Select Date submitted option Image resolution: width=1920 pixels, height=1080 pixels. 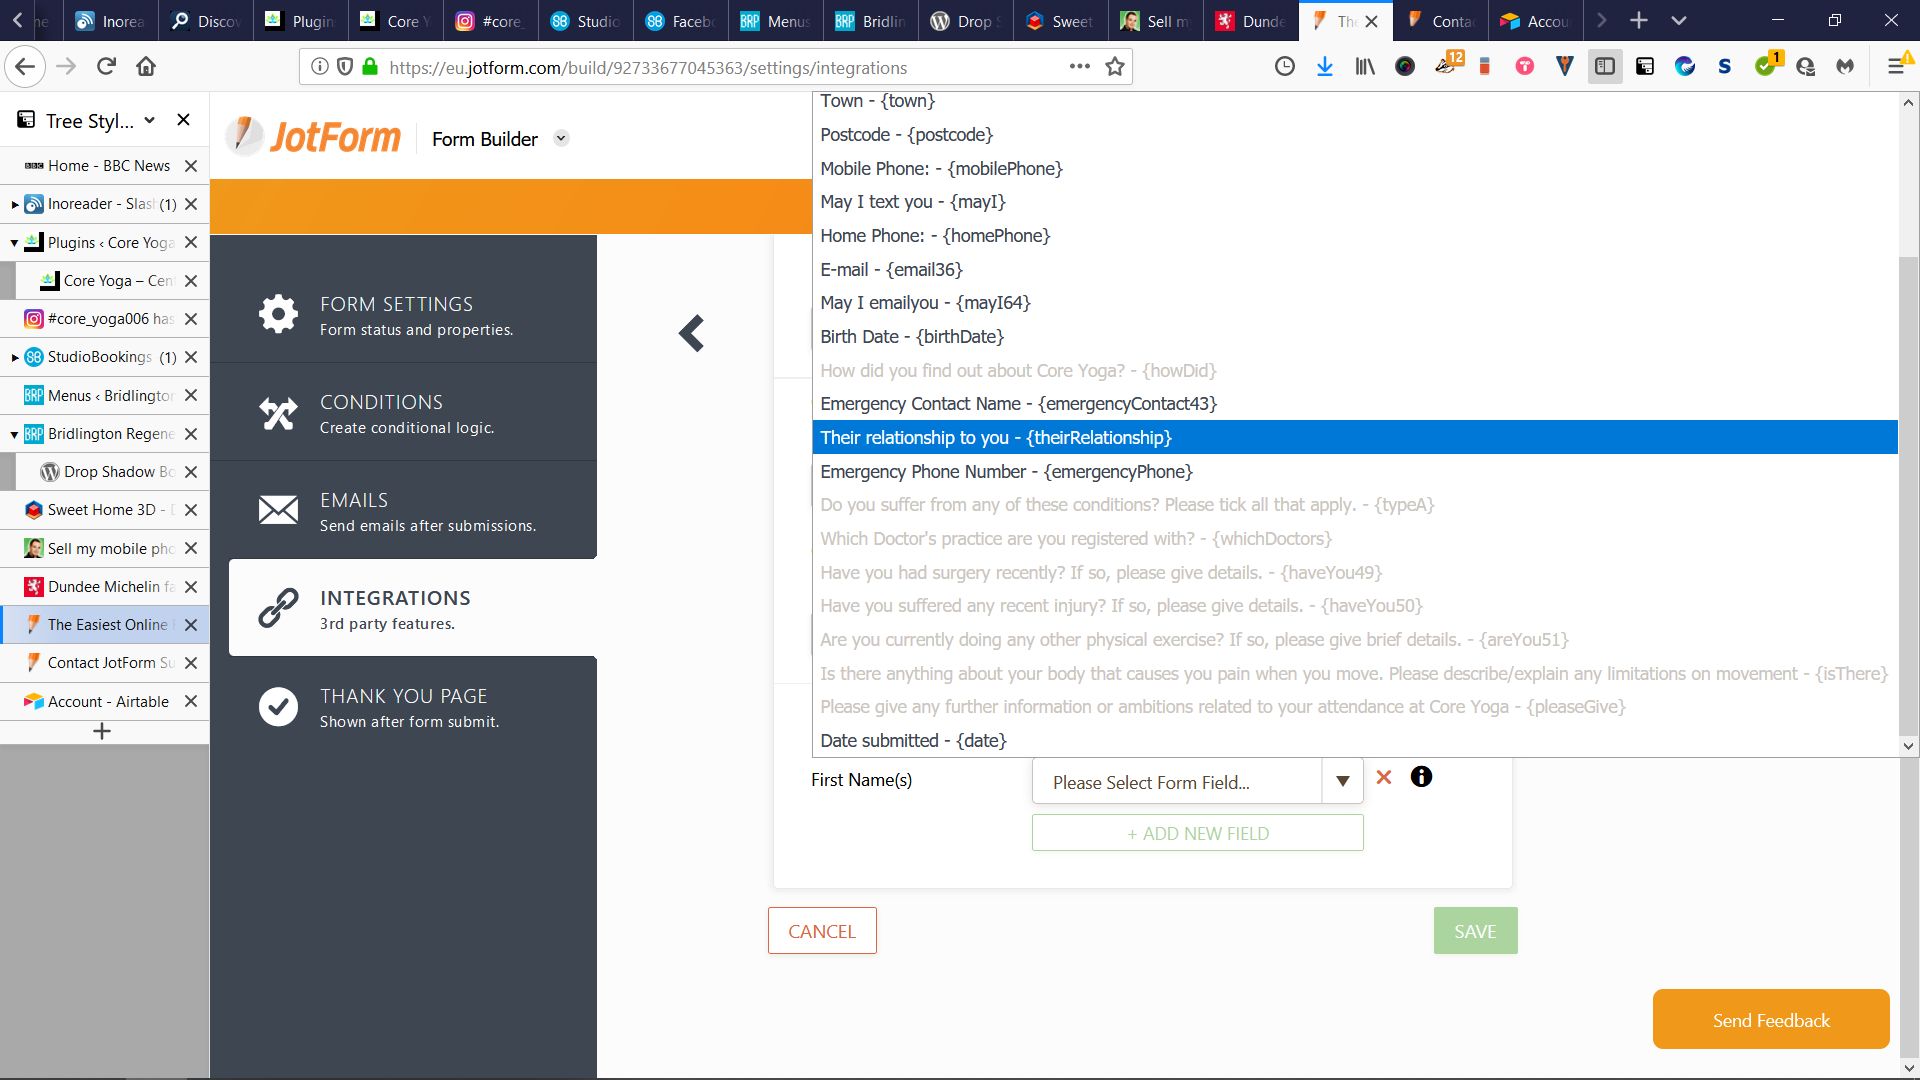coord(1355,740)
